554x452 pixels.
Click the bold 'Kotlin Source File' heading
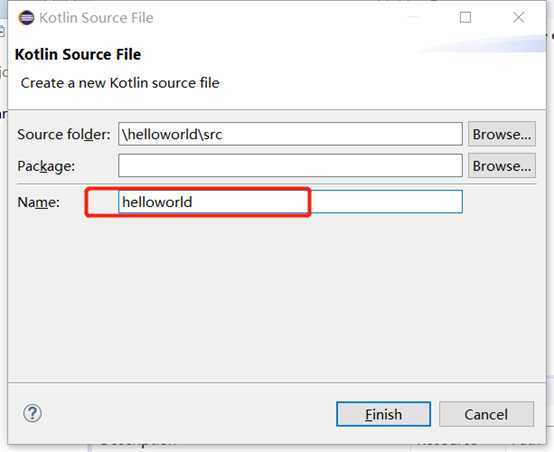tap(78, 54)
